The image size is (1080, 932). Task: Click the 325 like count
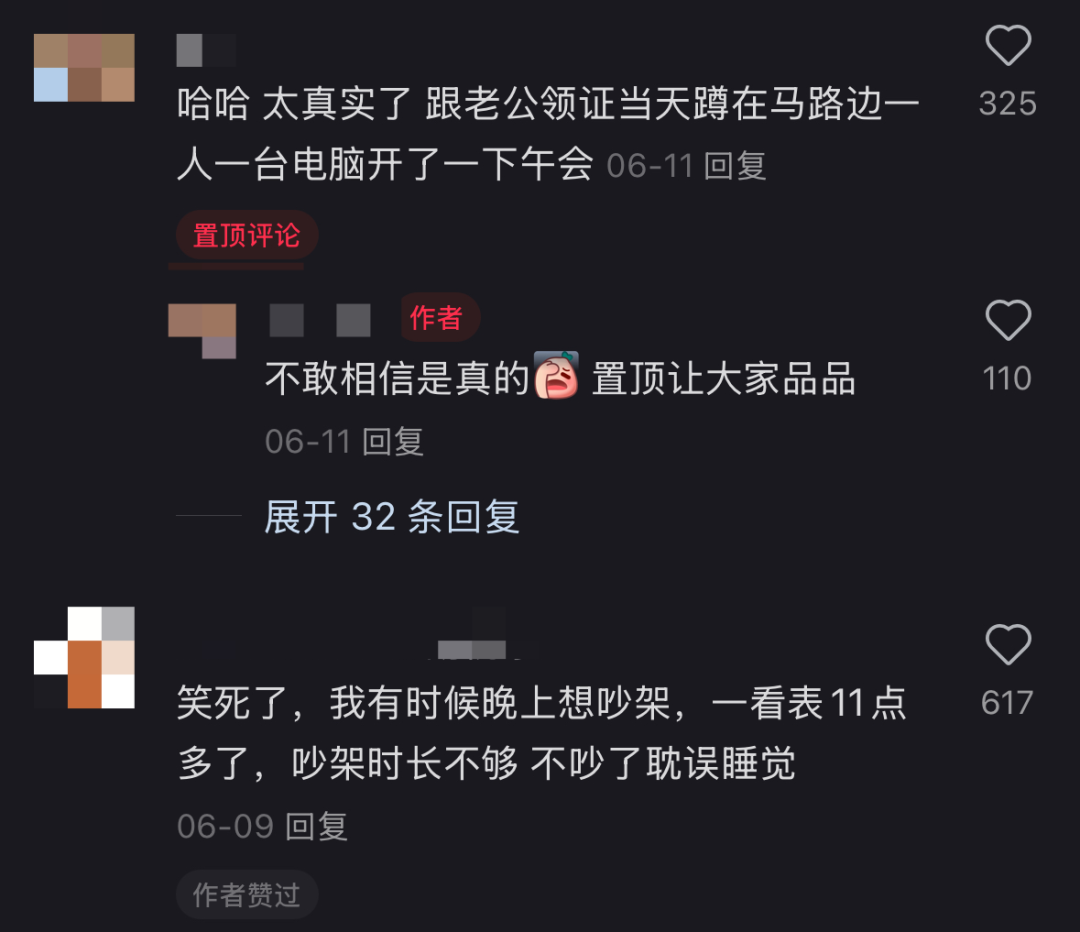(x=1008, y=103)
